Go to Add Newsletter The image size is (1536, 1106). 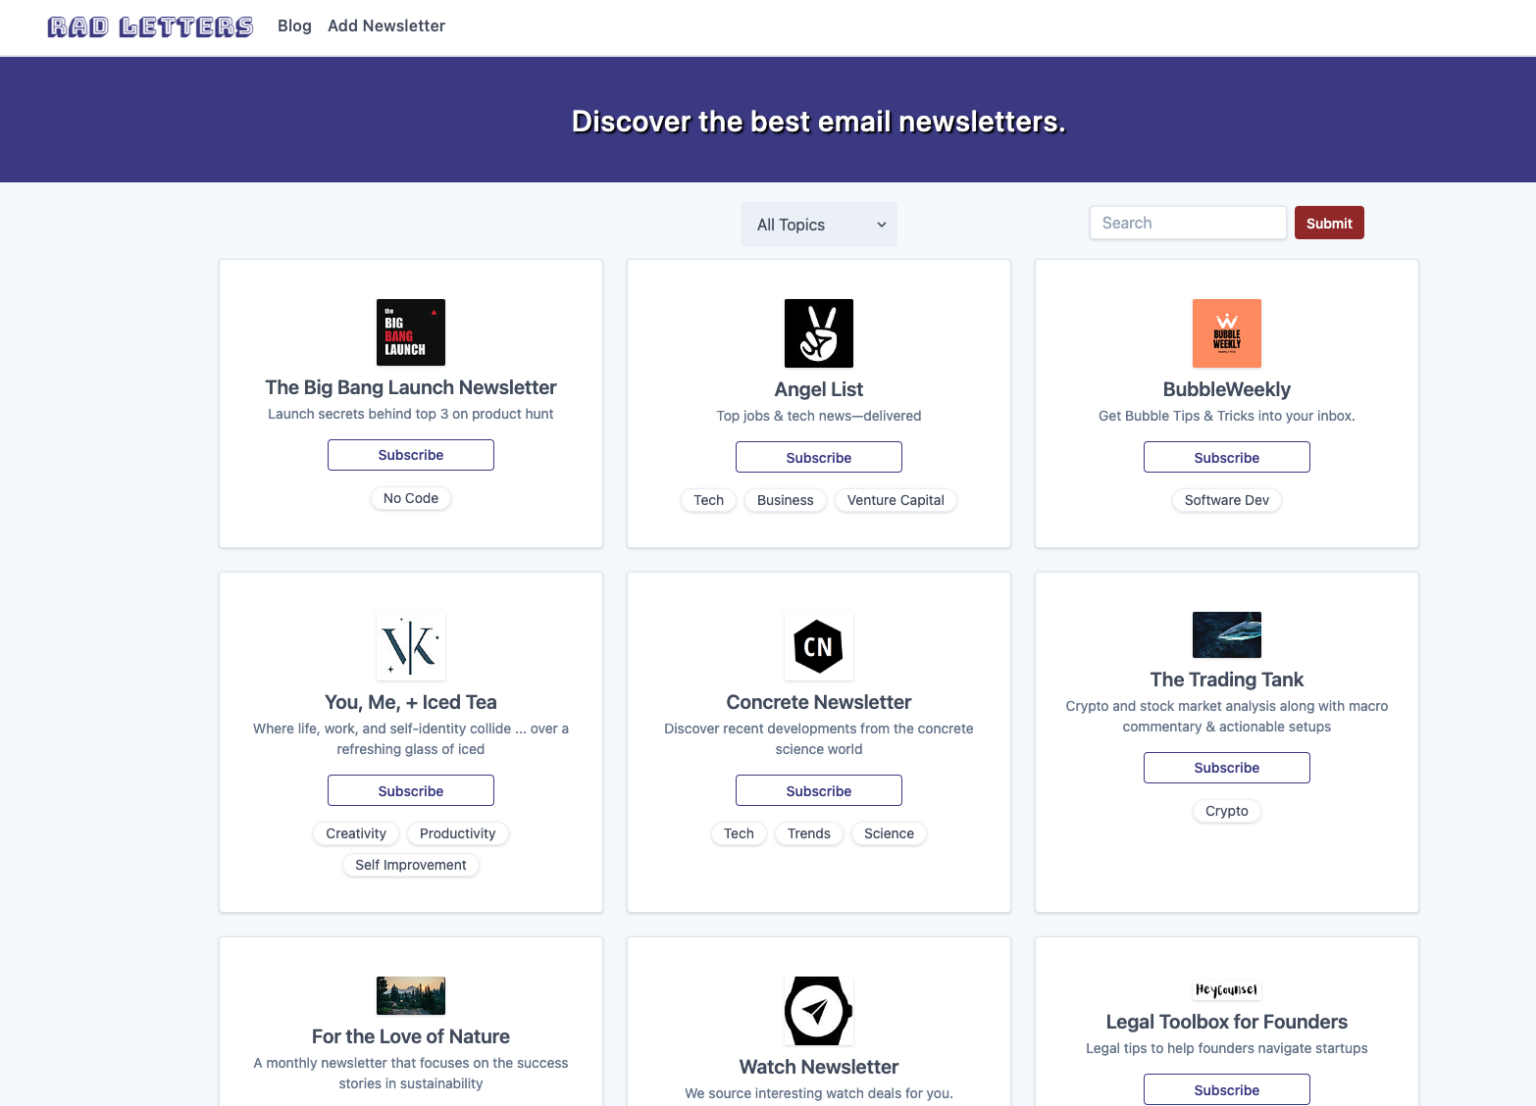[386, 26]
